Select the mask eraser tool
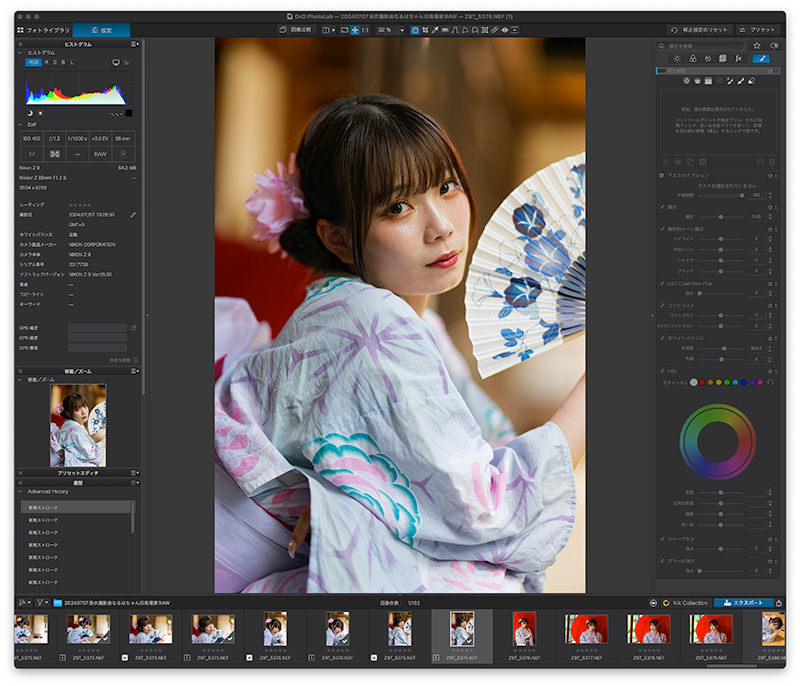The width and height of the screenshot is (800, 686). point(752,81)
